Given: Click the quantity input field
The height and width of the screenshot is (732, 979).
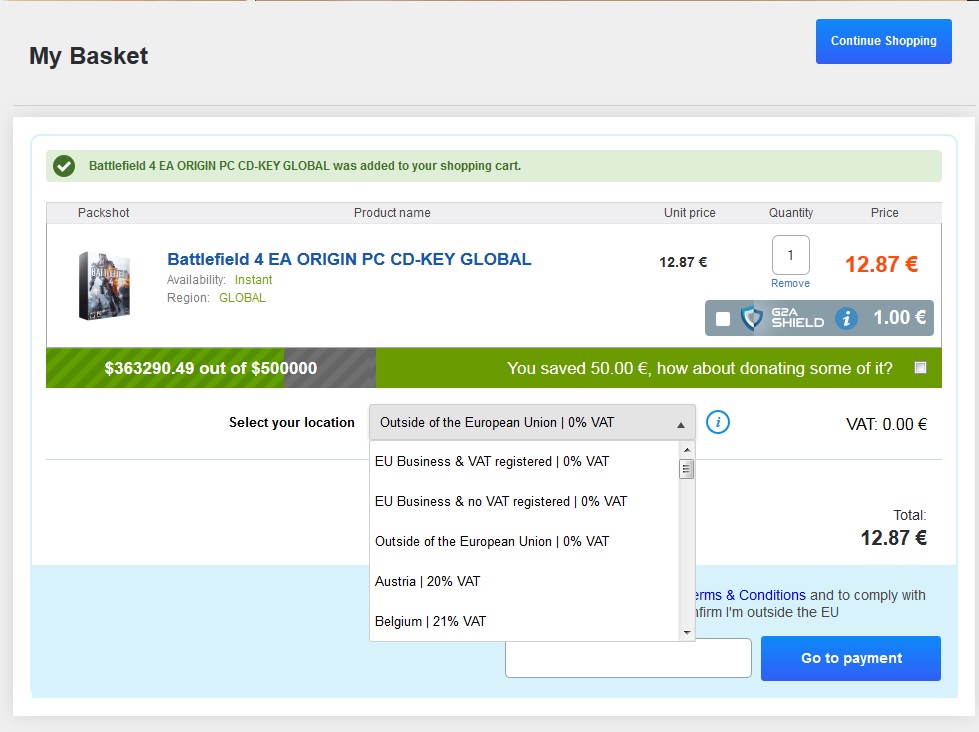Looking at the screenshot, I should [790, 255].
